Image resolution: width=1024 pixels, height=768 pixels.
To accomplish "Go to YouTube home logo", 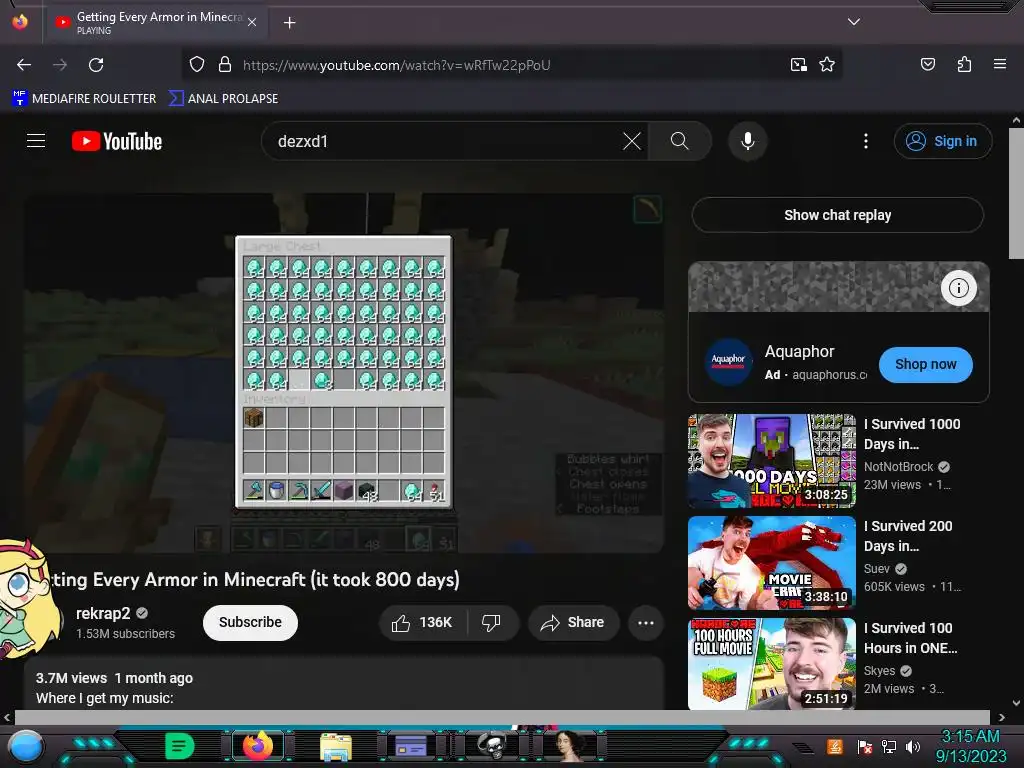I will (x=117, y=141).
